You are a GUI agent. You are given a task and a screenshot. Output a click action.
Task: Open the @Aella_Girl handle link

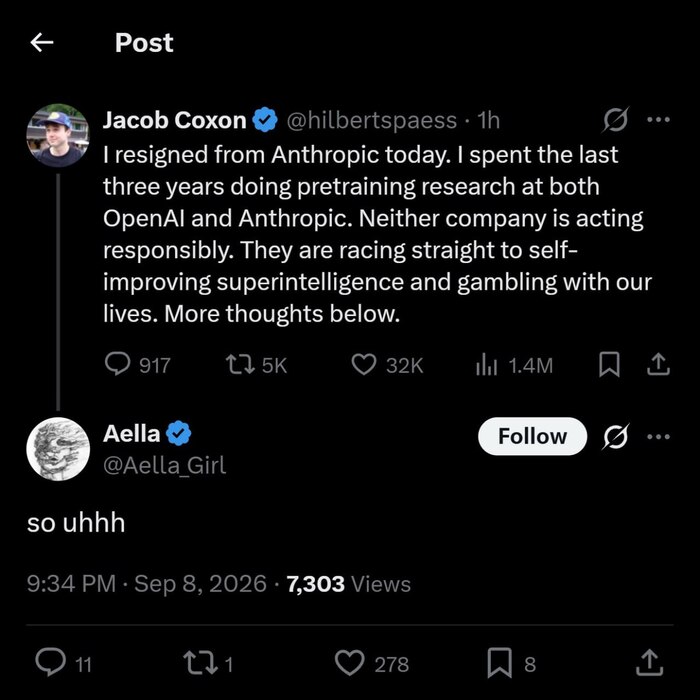[164, 465]
